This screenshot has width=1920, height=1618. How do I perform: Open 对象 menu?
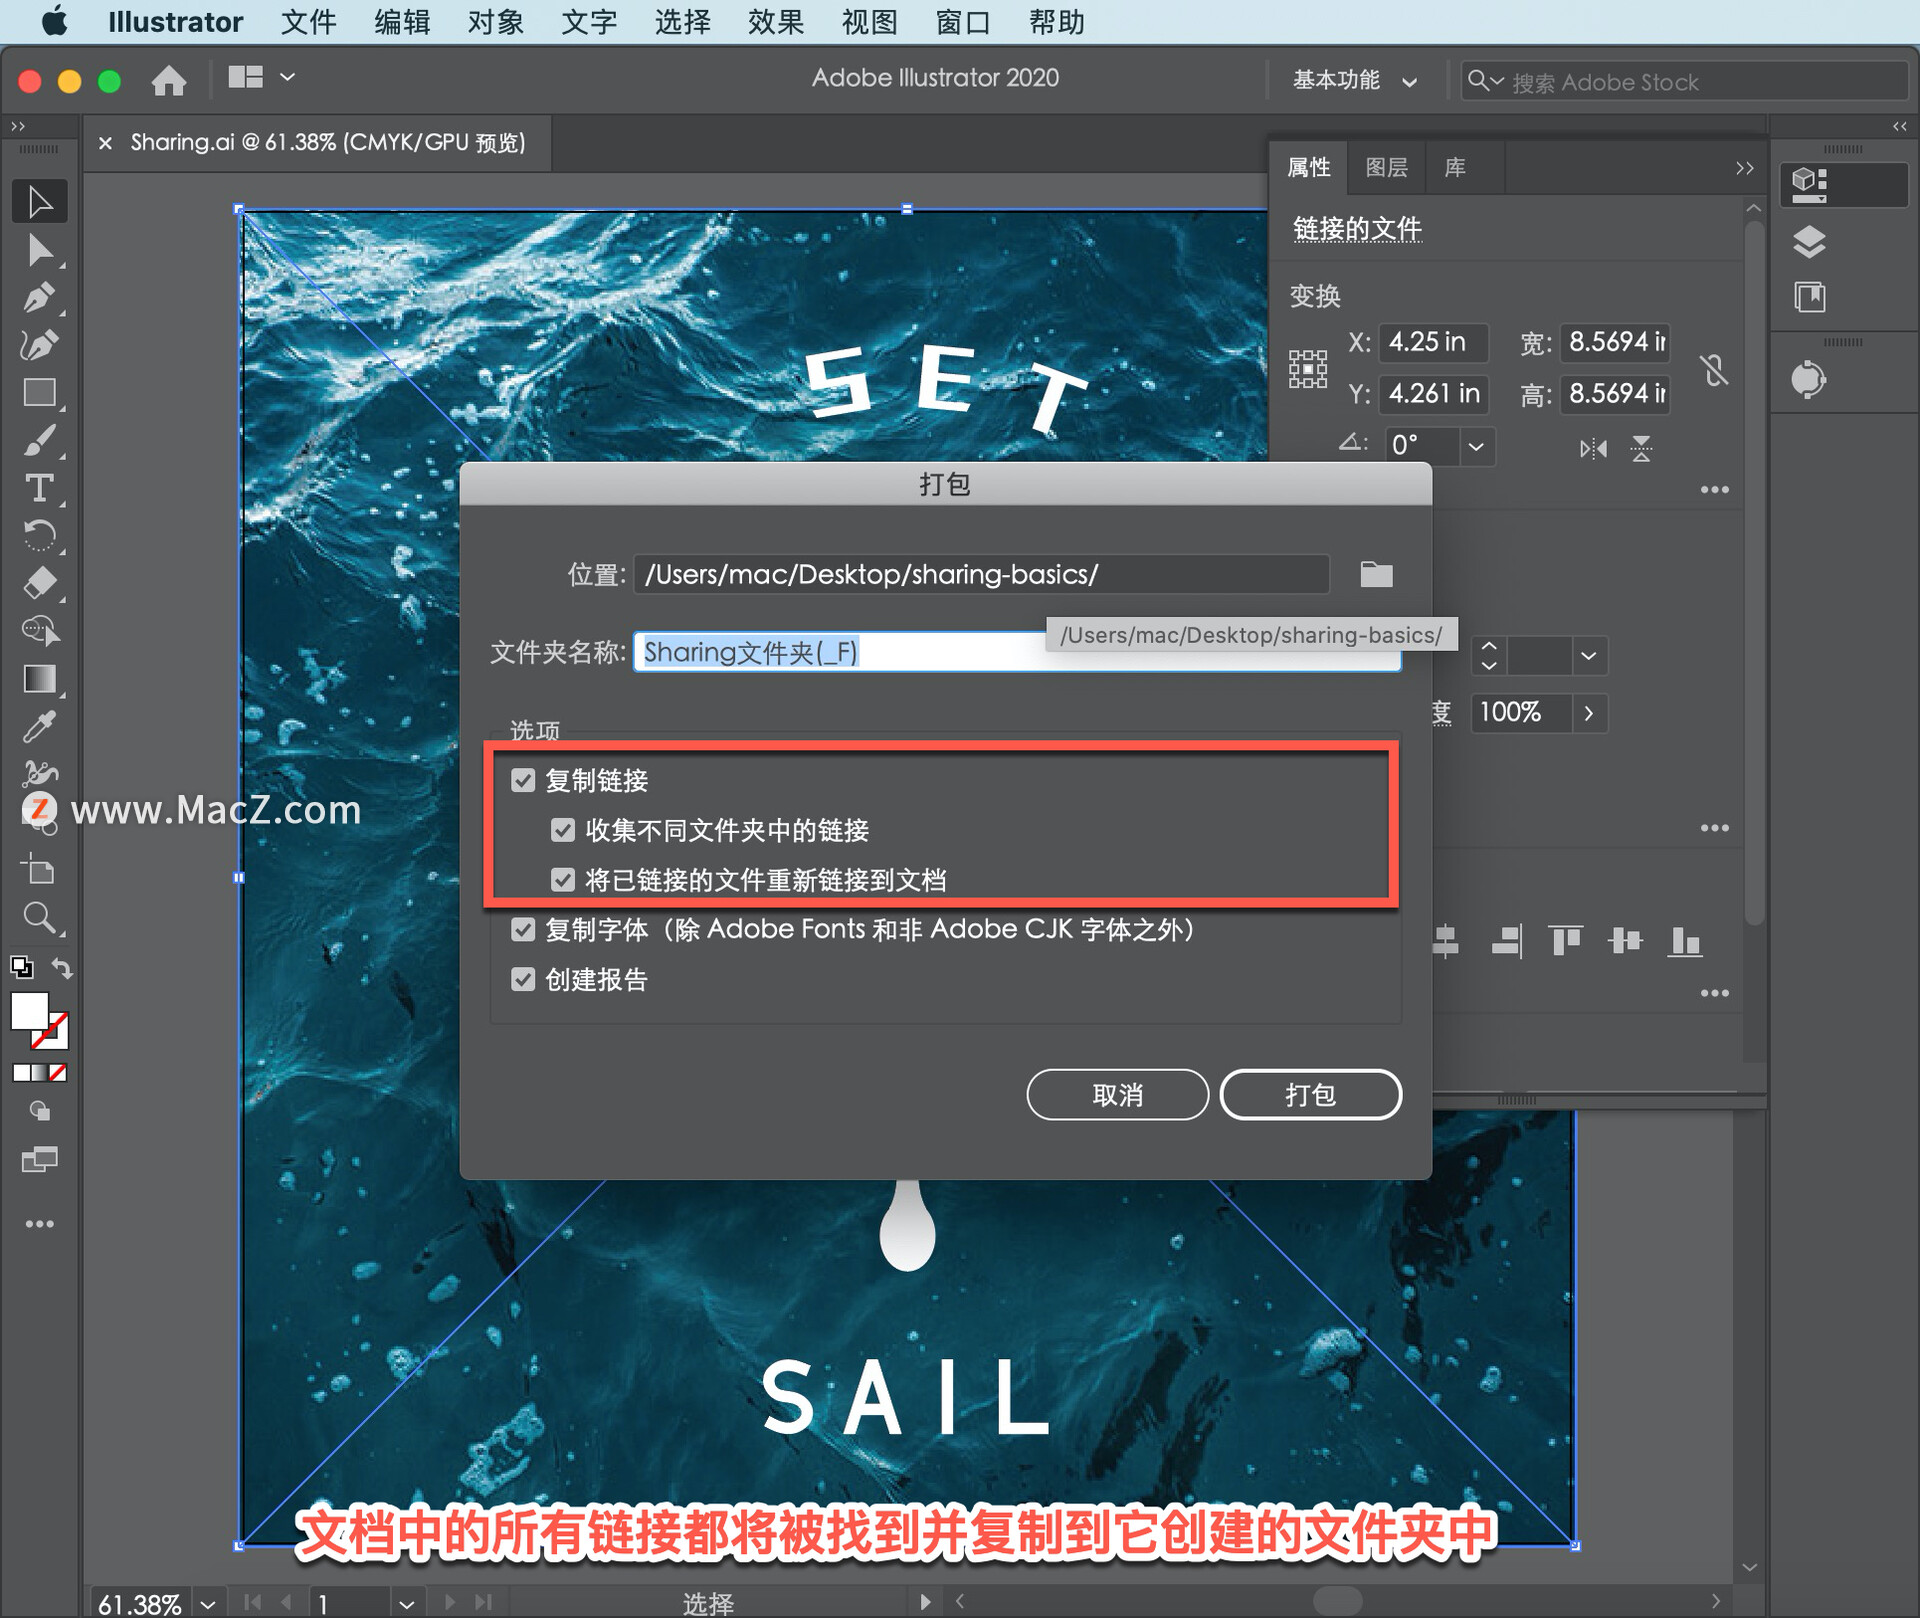(x=496, y=22)
